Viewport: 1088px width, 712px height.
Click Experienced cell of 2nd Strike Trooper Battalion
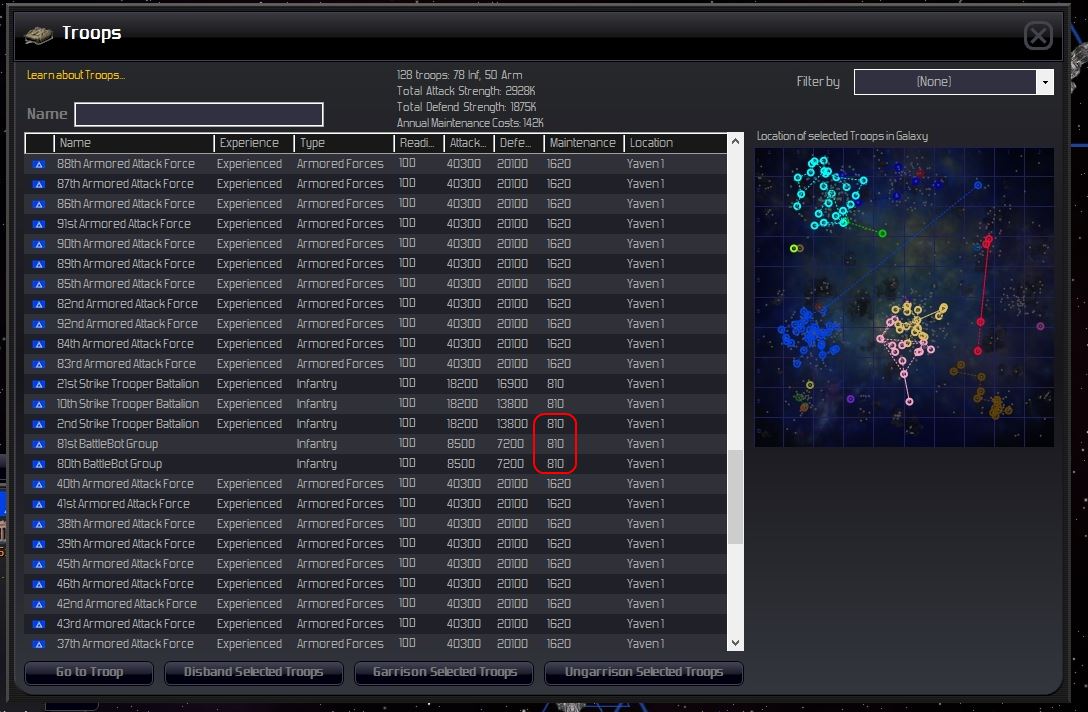(249, 424)
